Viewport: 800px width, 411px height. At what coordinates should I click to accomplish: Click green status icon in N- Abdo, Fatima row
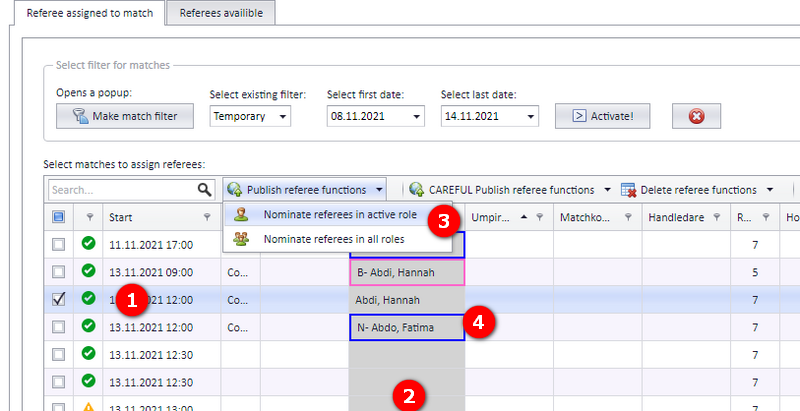(x=89, y=325)
